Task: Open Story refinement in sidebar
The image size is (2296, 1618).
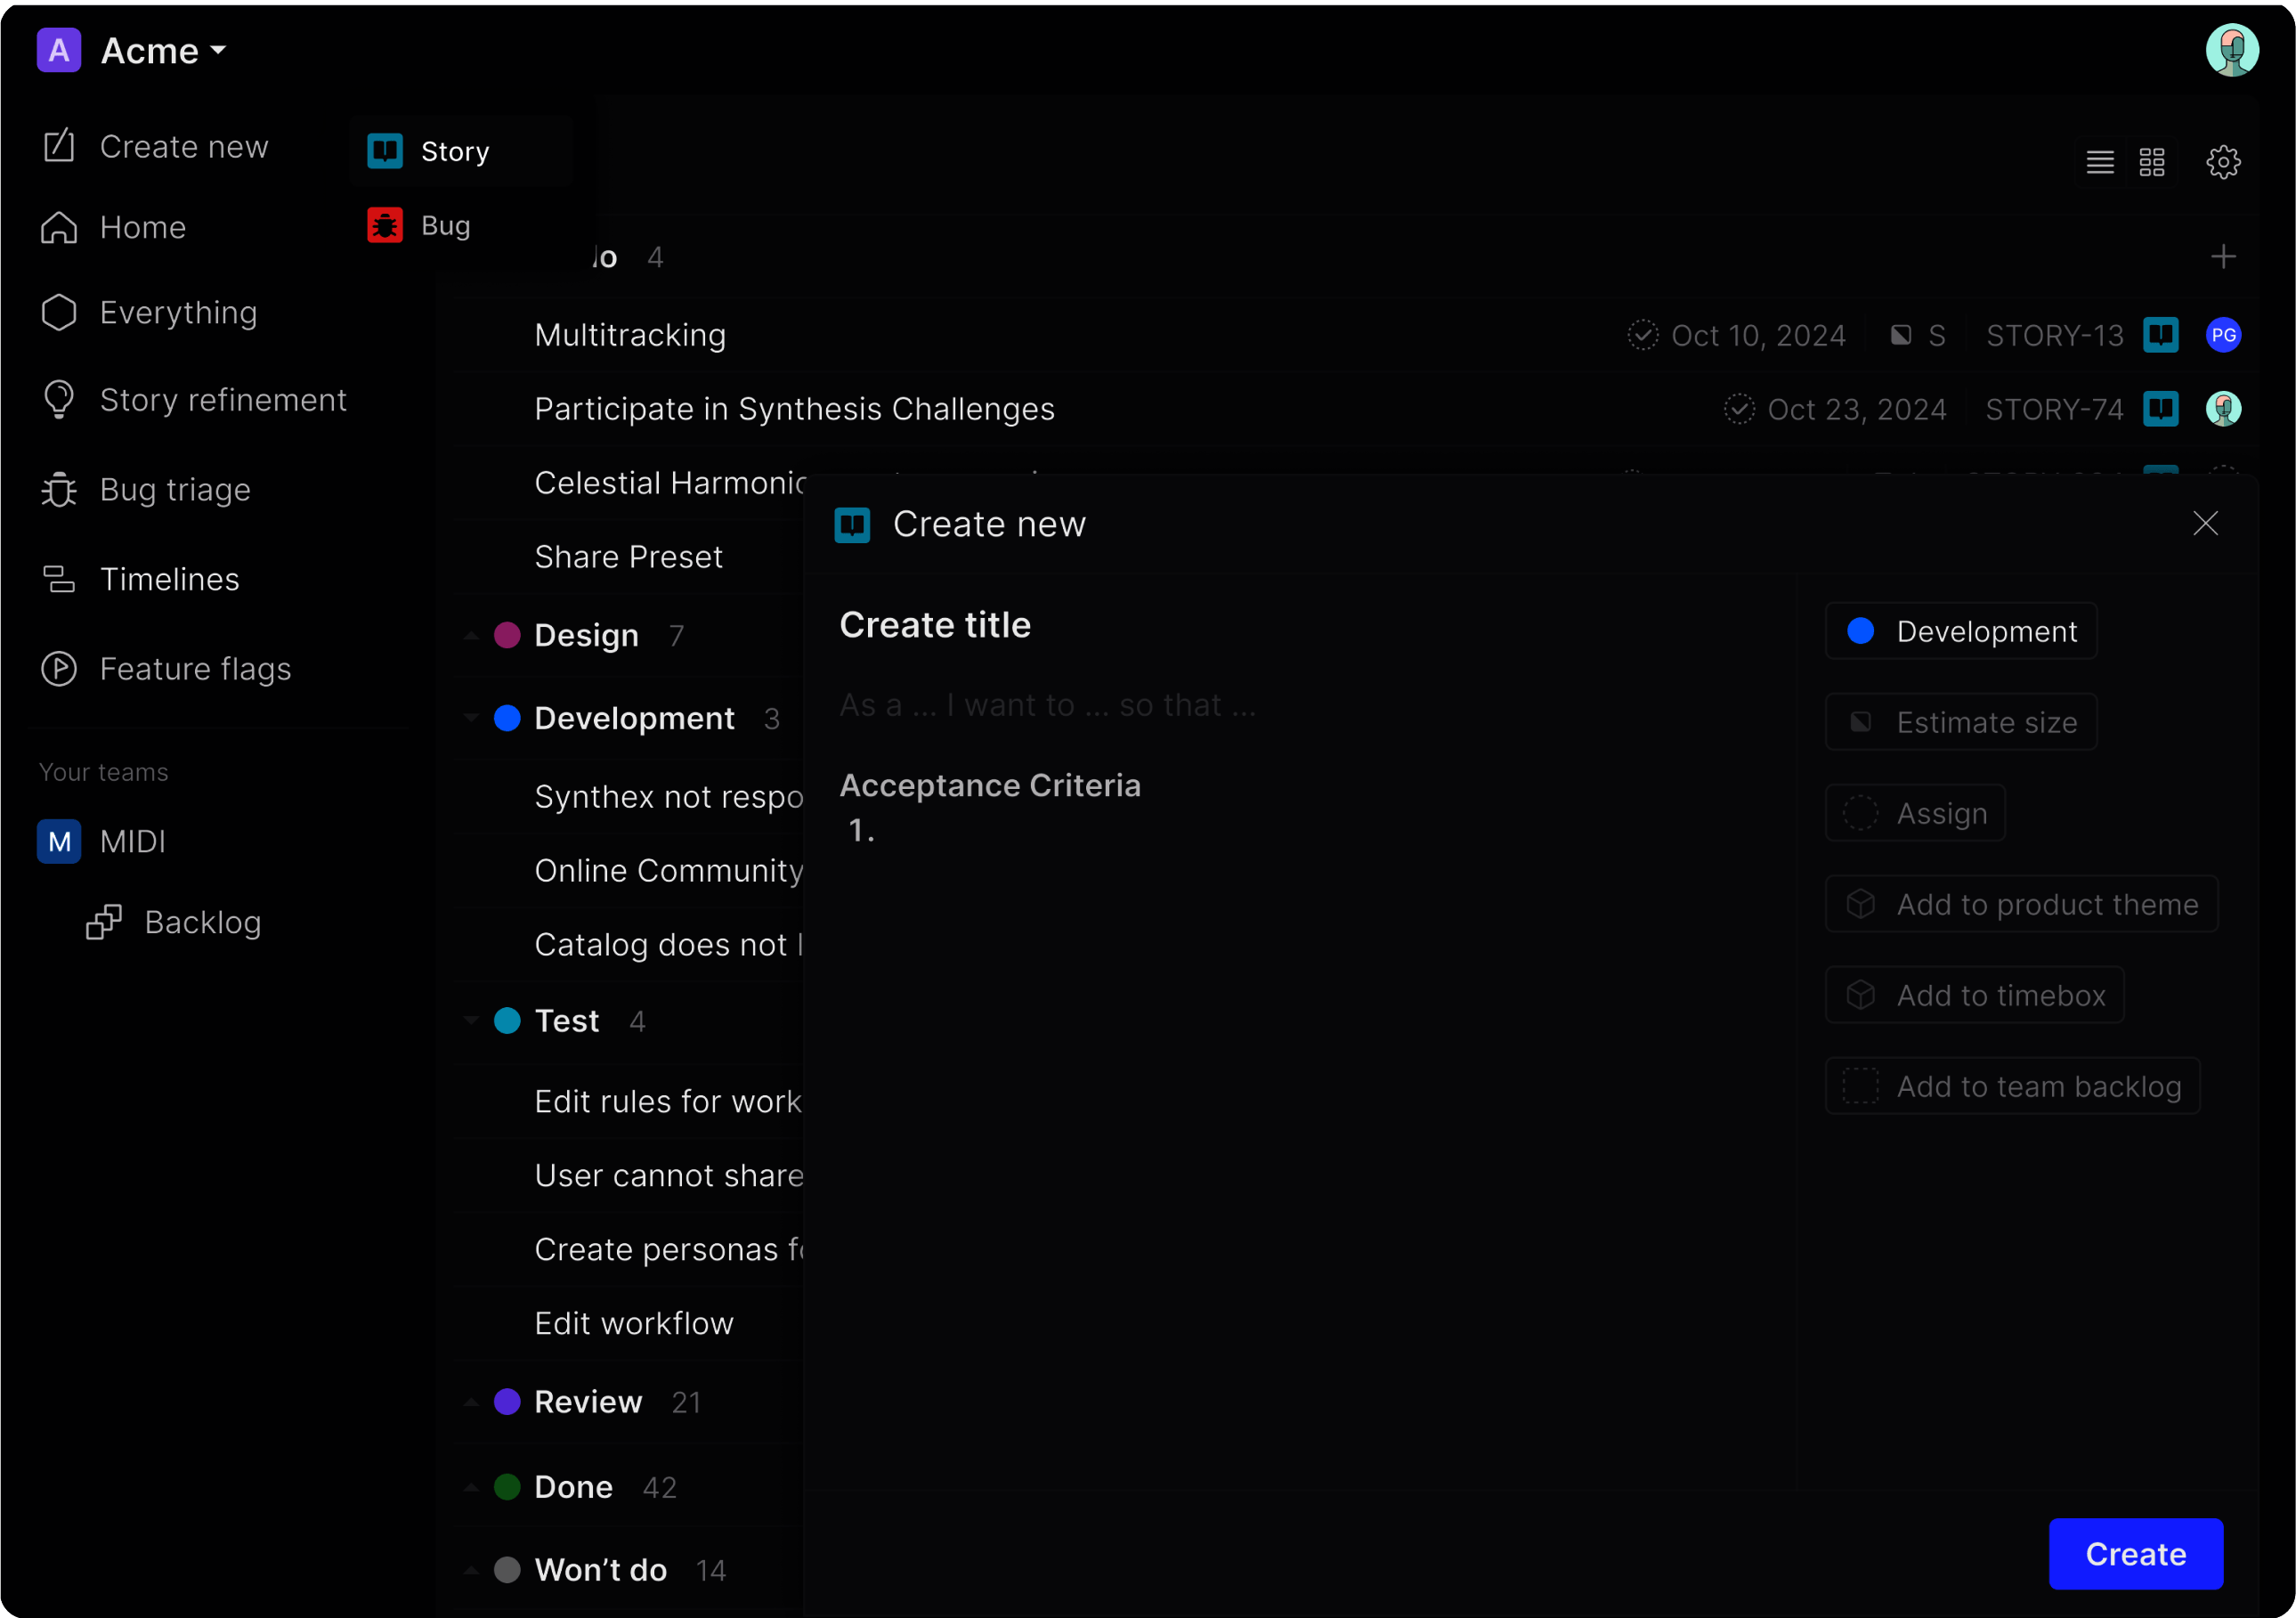Action: coord(222,400)
